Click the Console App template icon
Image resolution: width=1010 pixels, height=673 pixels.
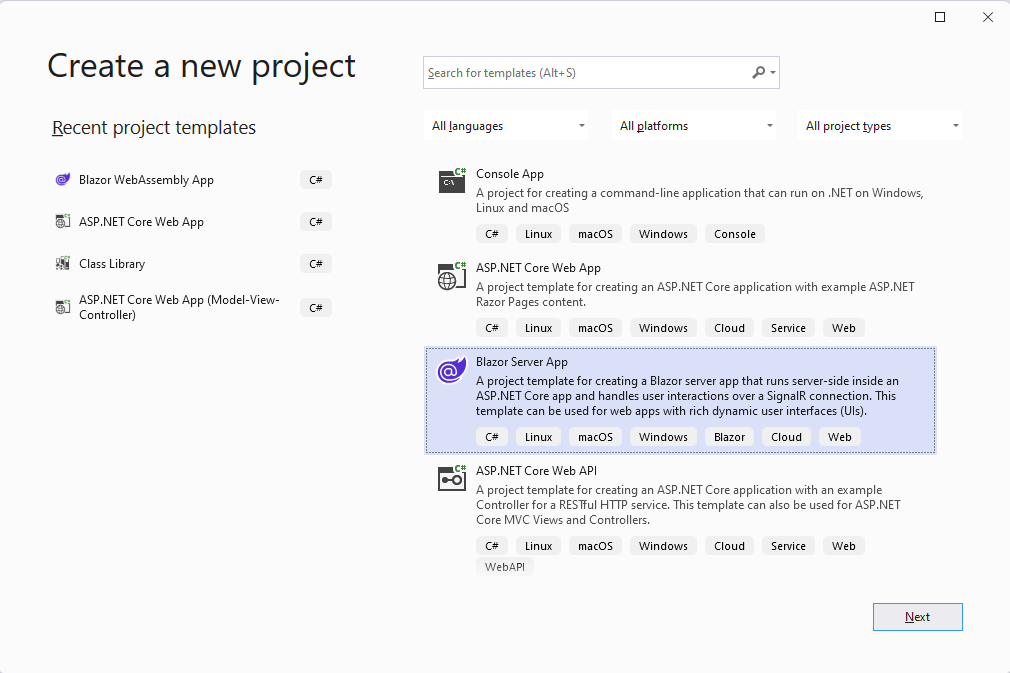tap(452, 181)
